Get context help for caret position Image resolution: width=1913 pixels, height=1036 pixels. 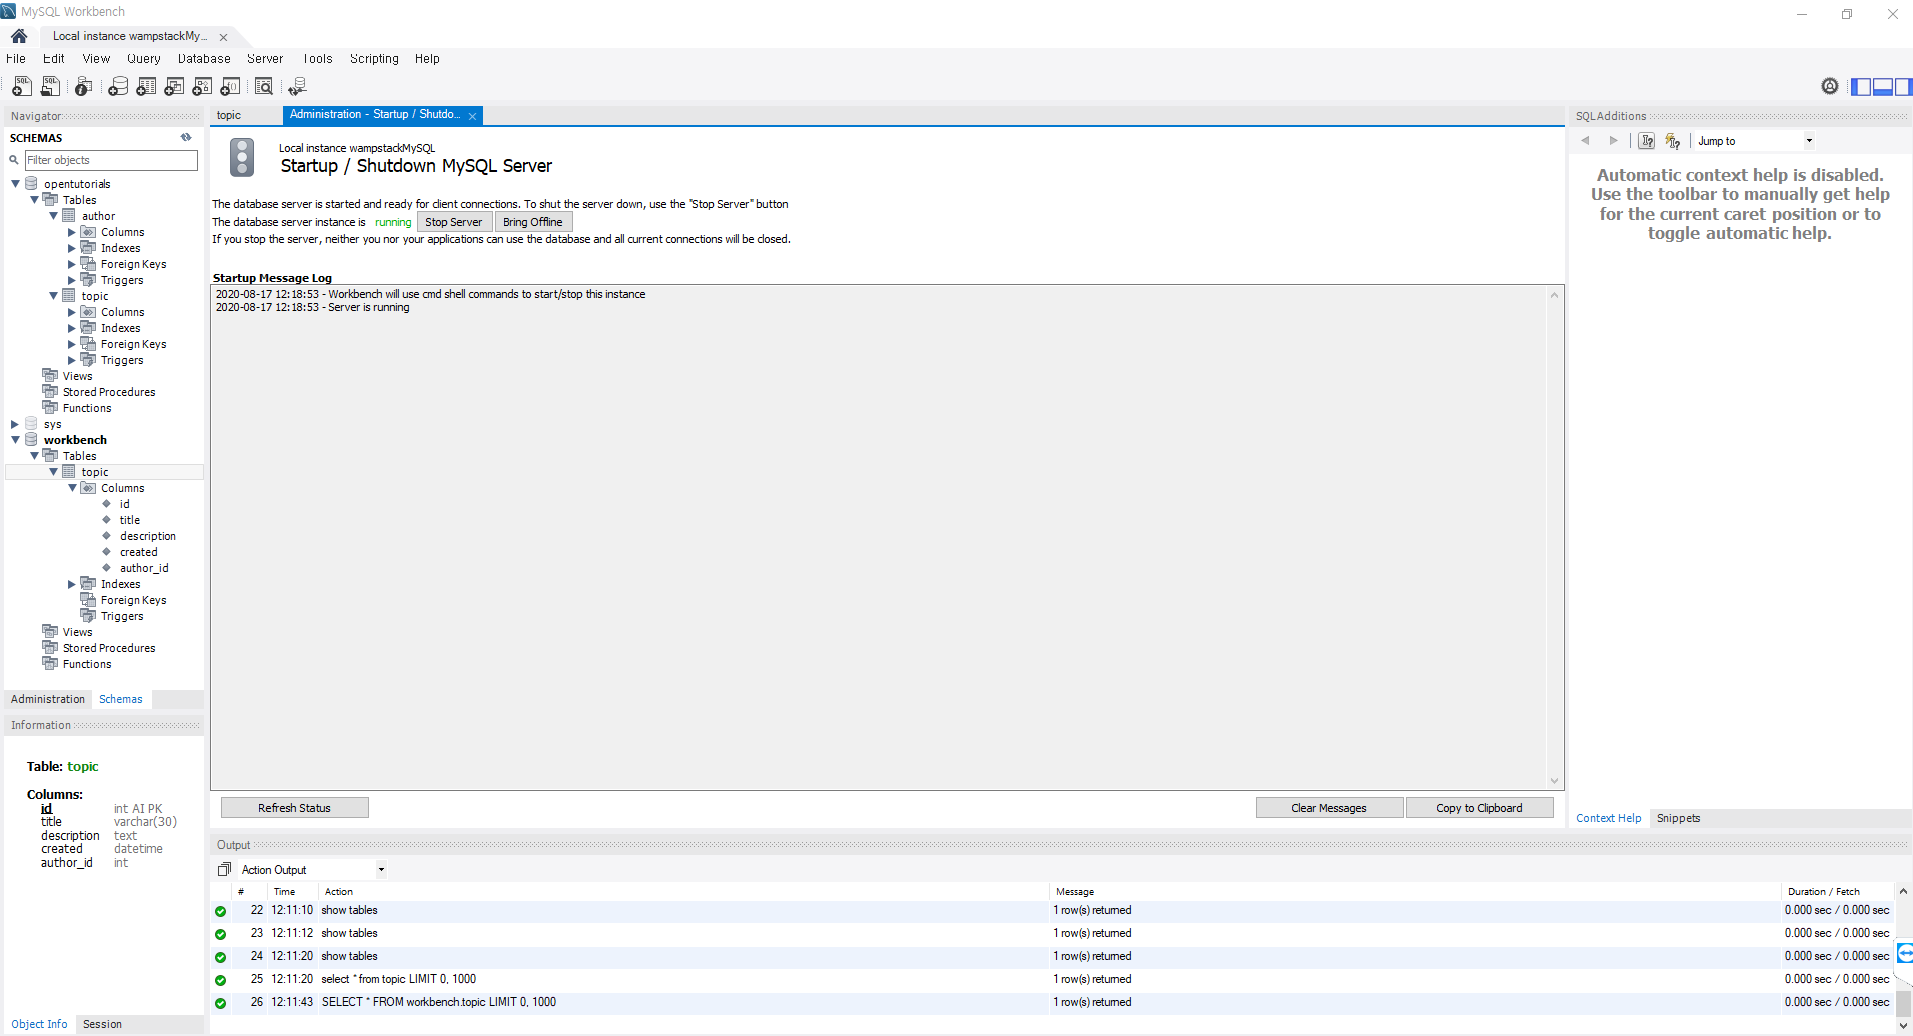pyautogui.click(x=1646, y=141)
